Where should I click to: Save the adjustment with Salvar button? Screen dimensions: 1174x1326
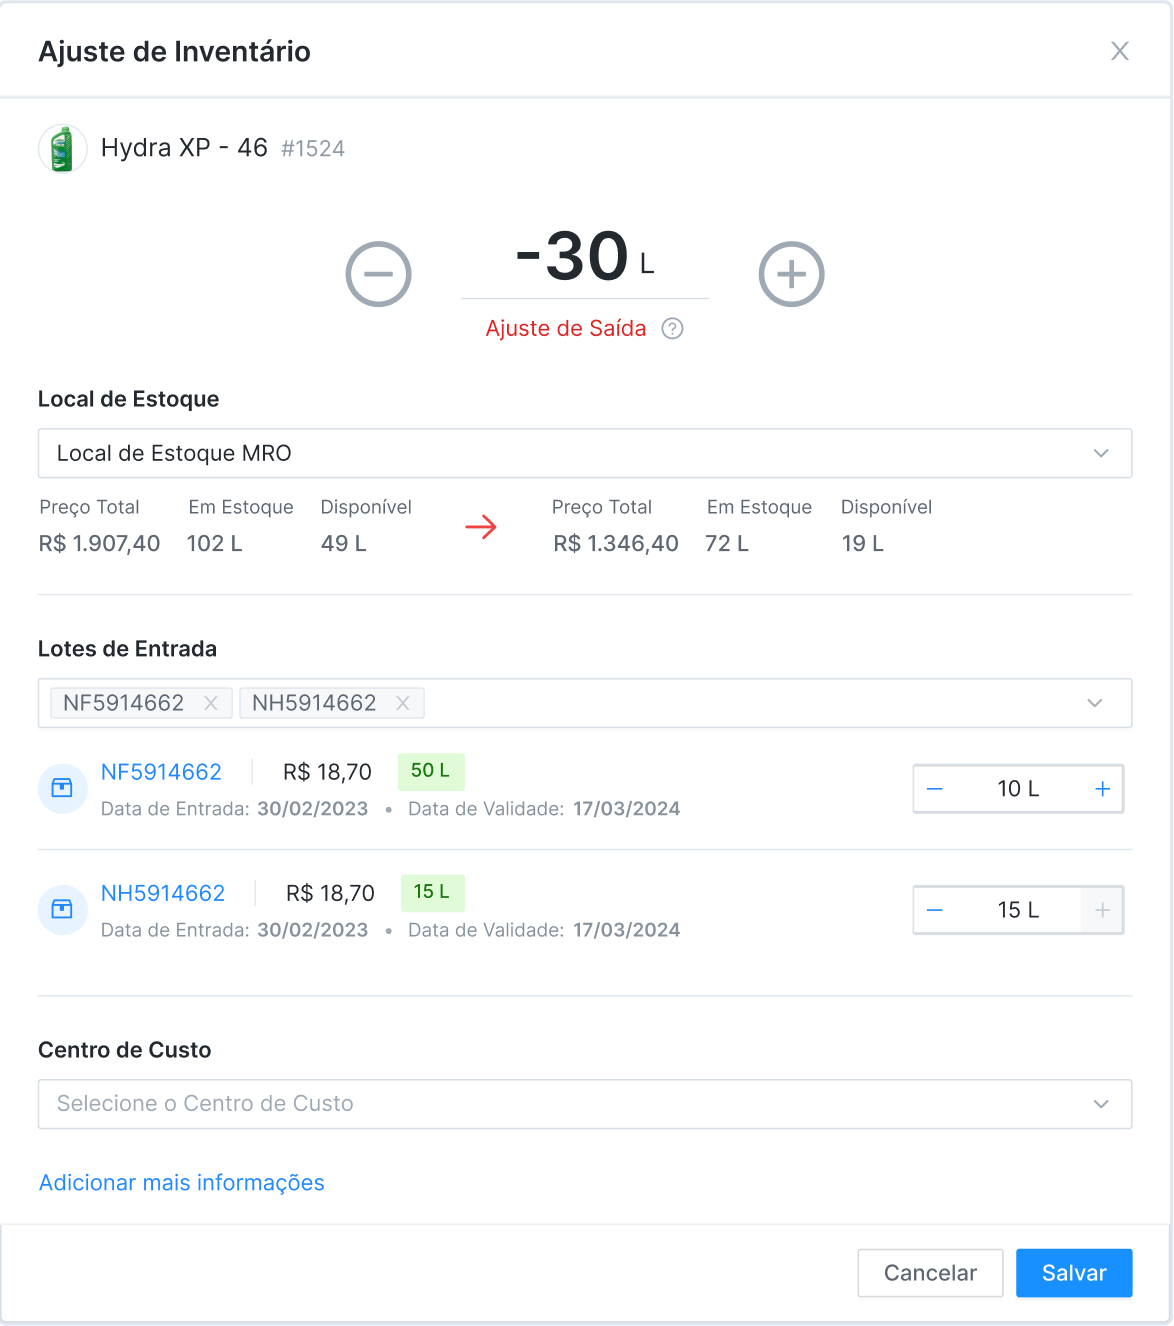pos(1073,1273)
